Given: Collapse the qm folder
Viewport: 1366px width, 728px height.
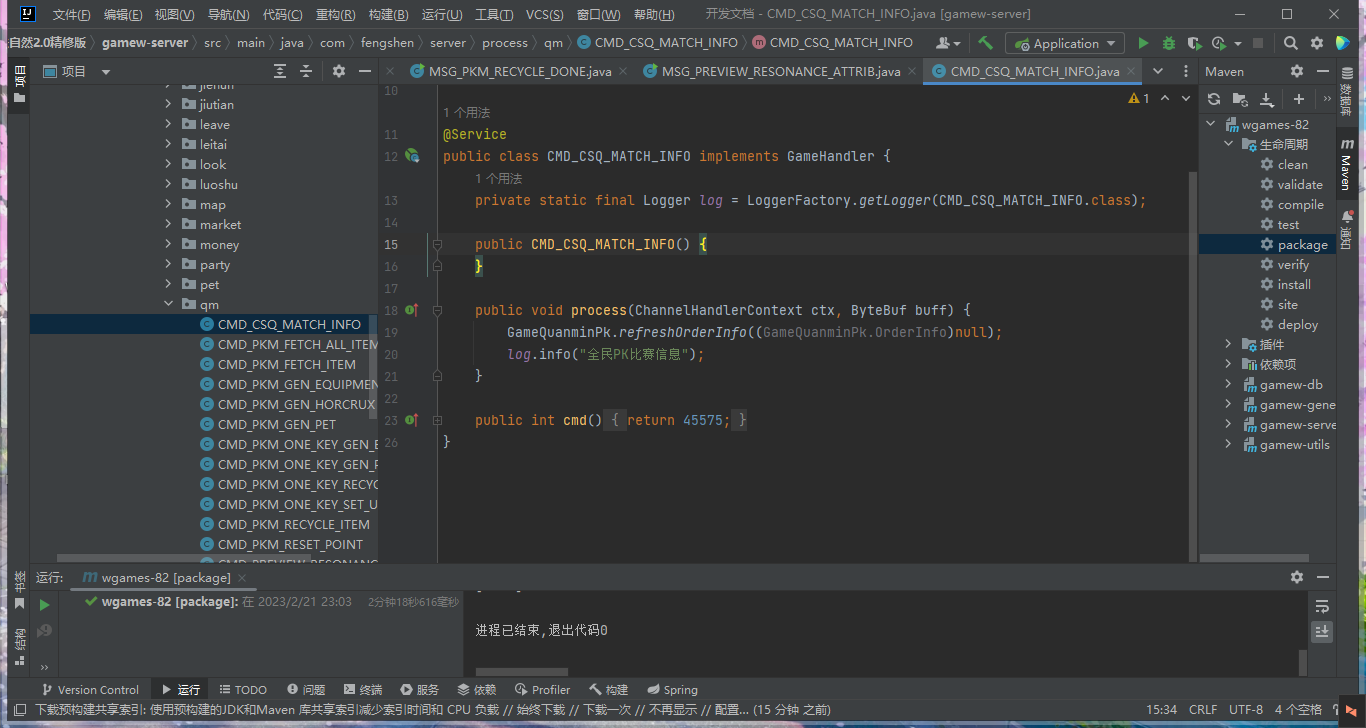Looking at the screenshot, I should 168,304.
